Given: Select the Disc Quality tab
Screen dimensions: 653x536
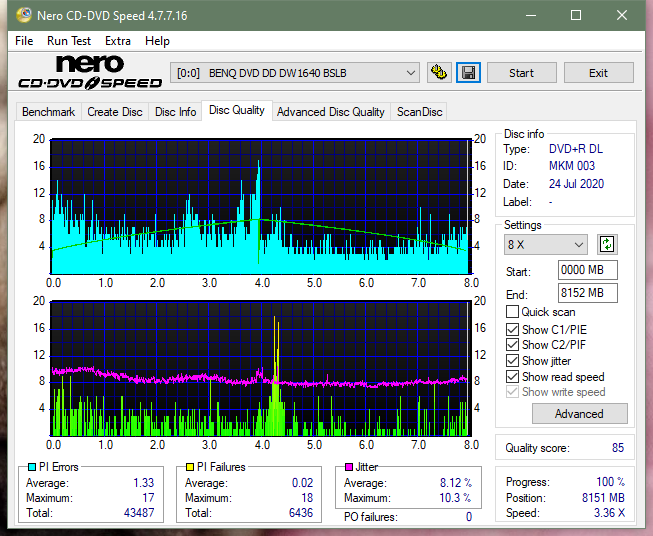Looking at the screenshot, I should click(237, 110).
